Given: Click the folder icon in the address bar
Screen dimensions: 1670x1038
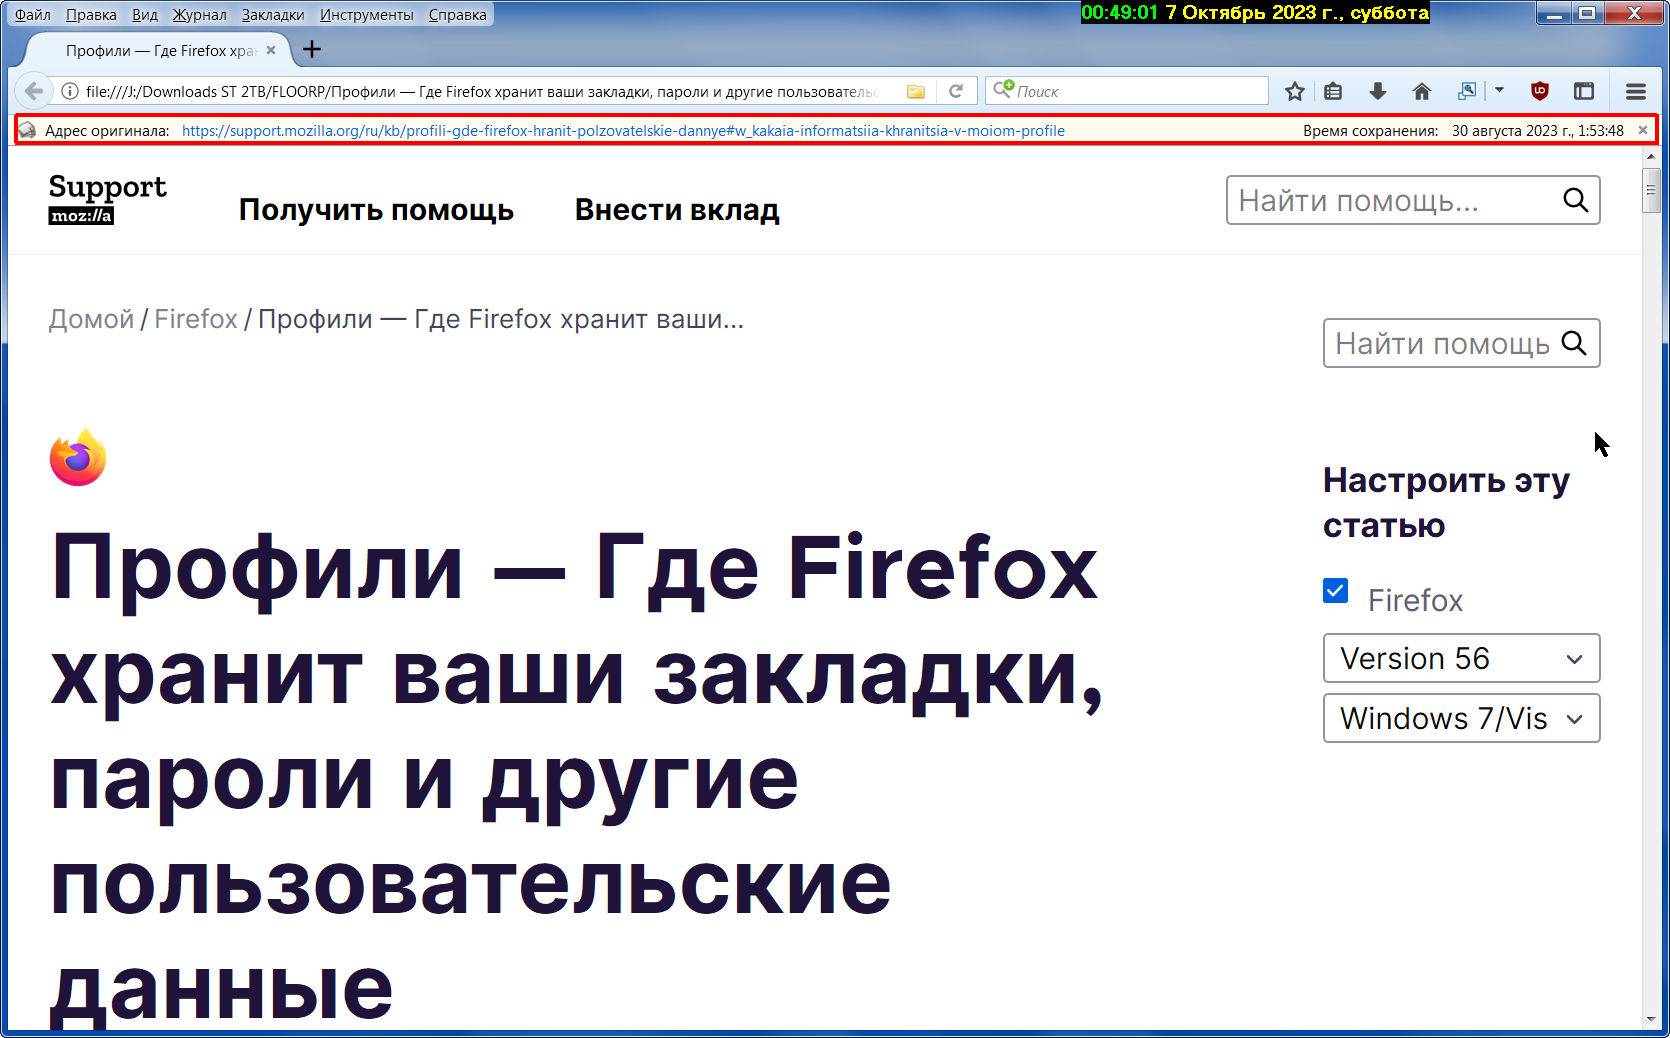Looking at the screenshot, I should pyautogui.click(x=915, y=91).
